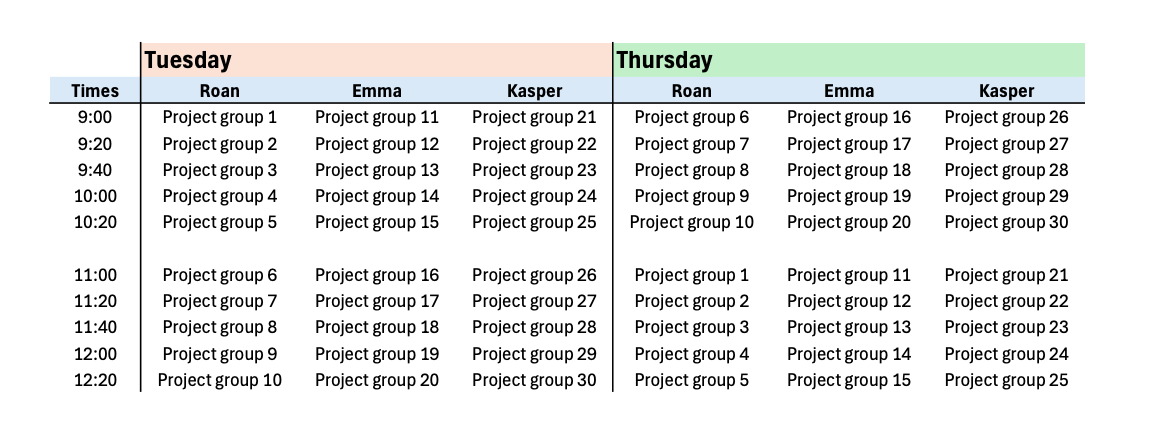
Task: Click the 12:20 time cell
Action: (x=95, y=380)
